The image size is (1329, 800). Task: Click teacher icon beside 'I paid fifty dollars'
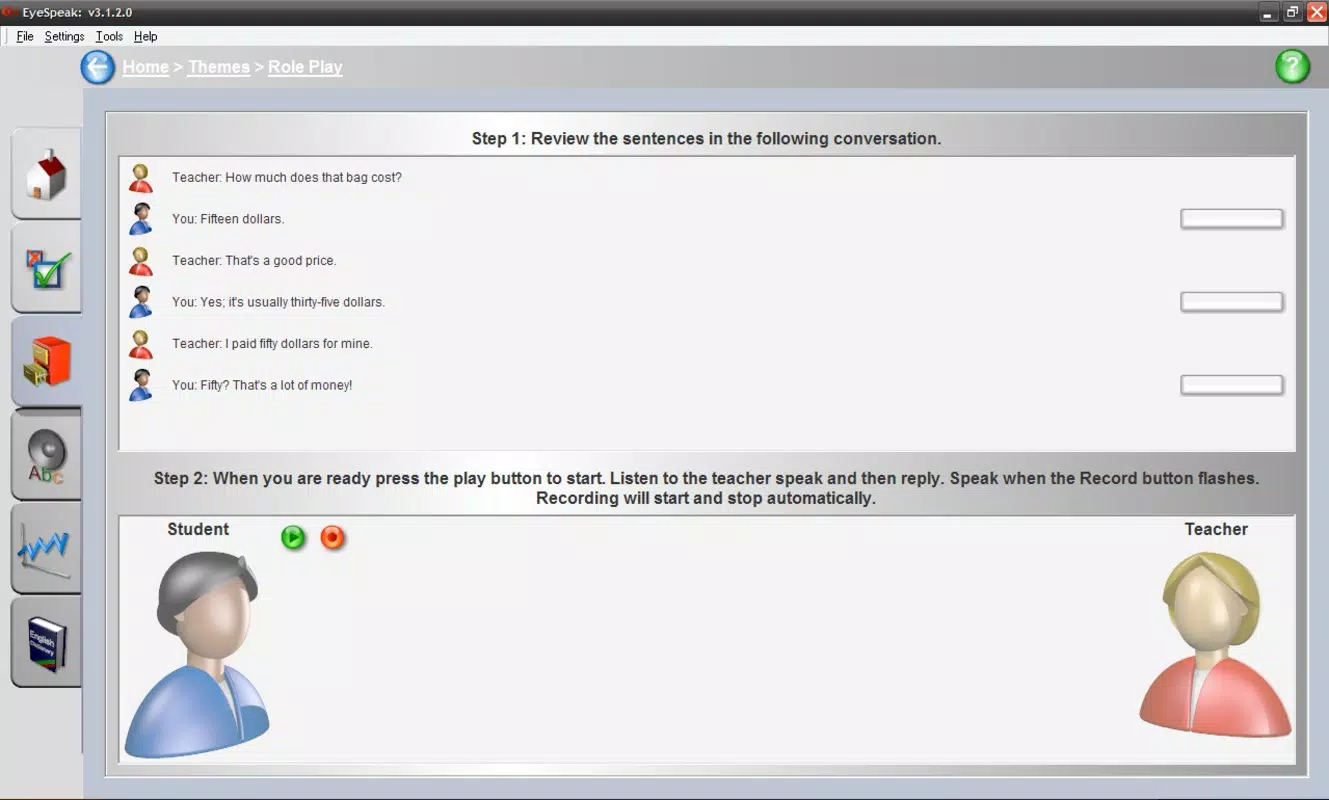(141, 344)
